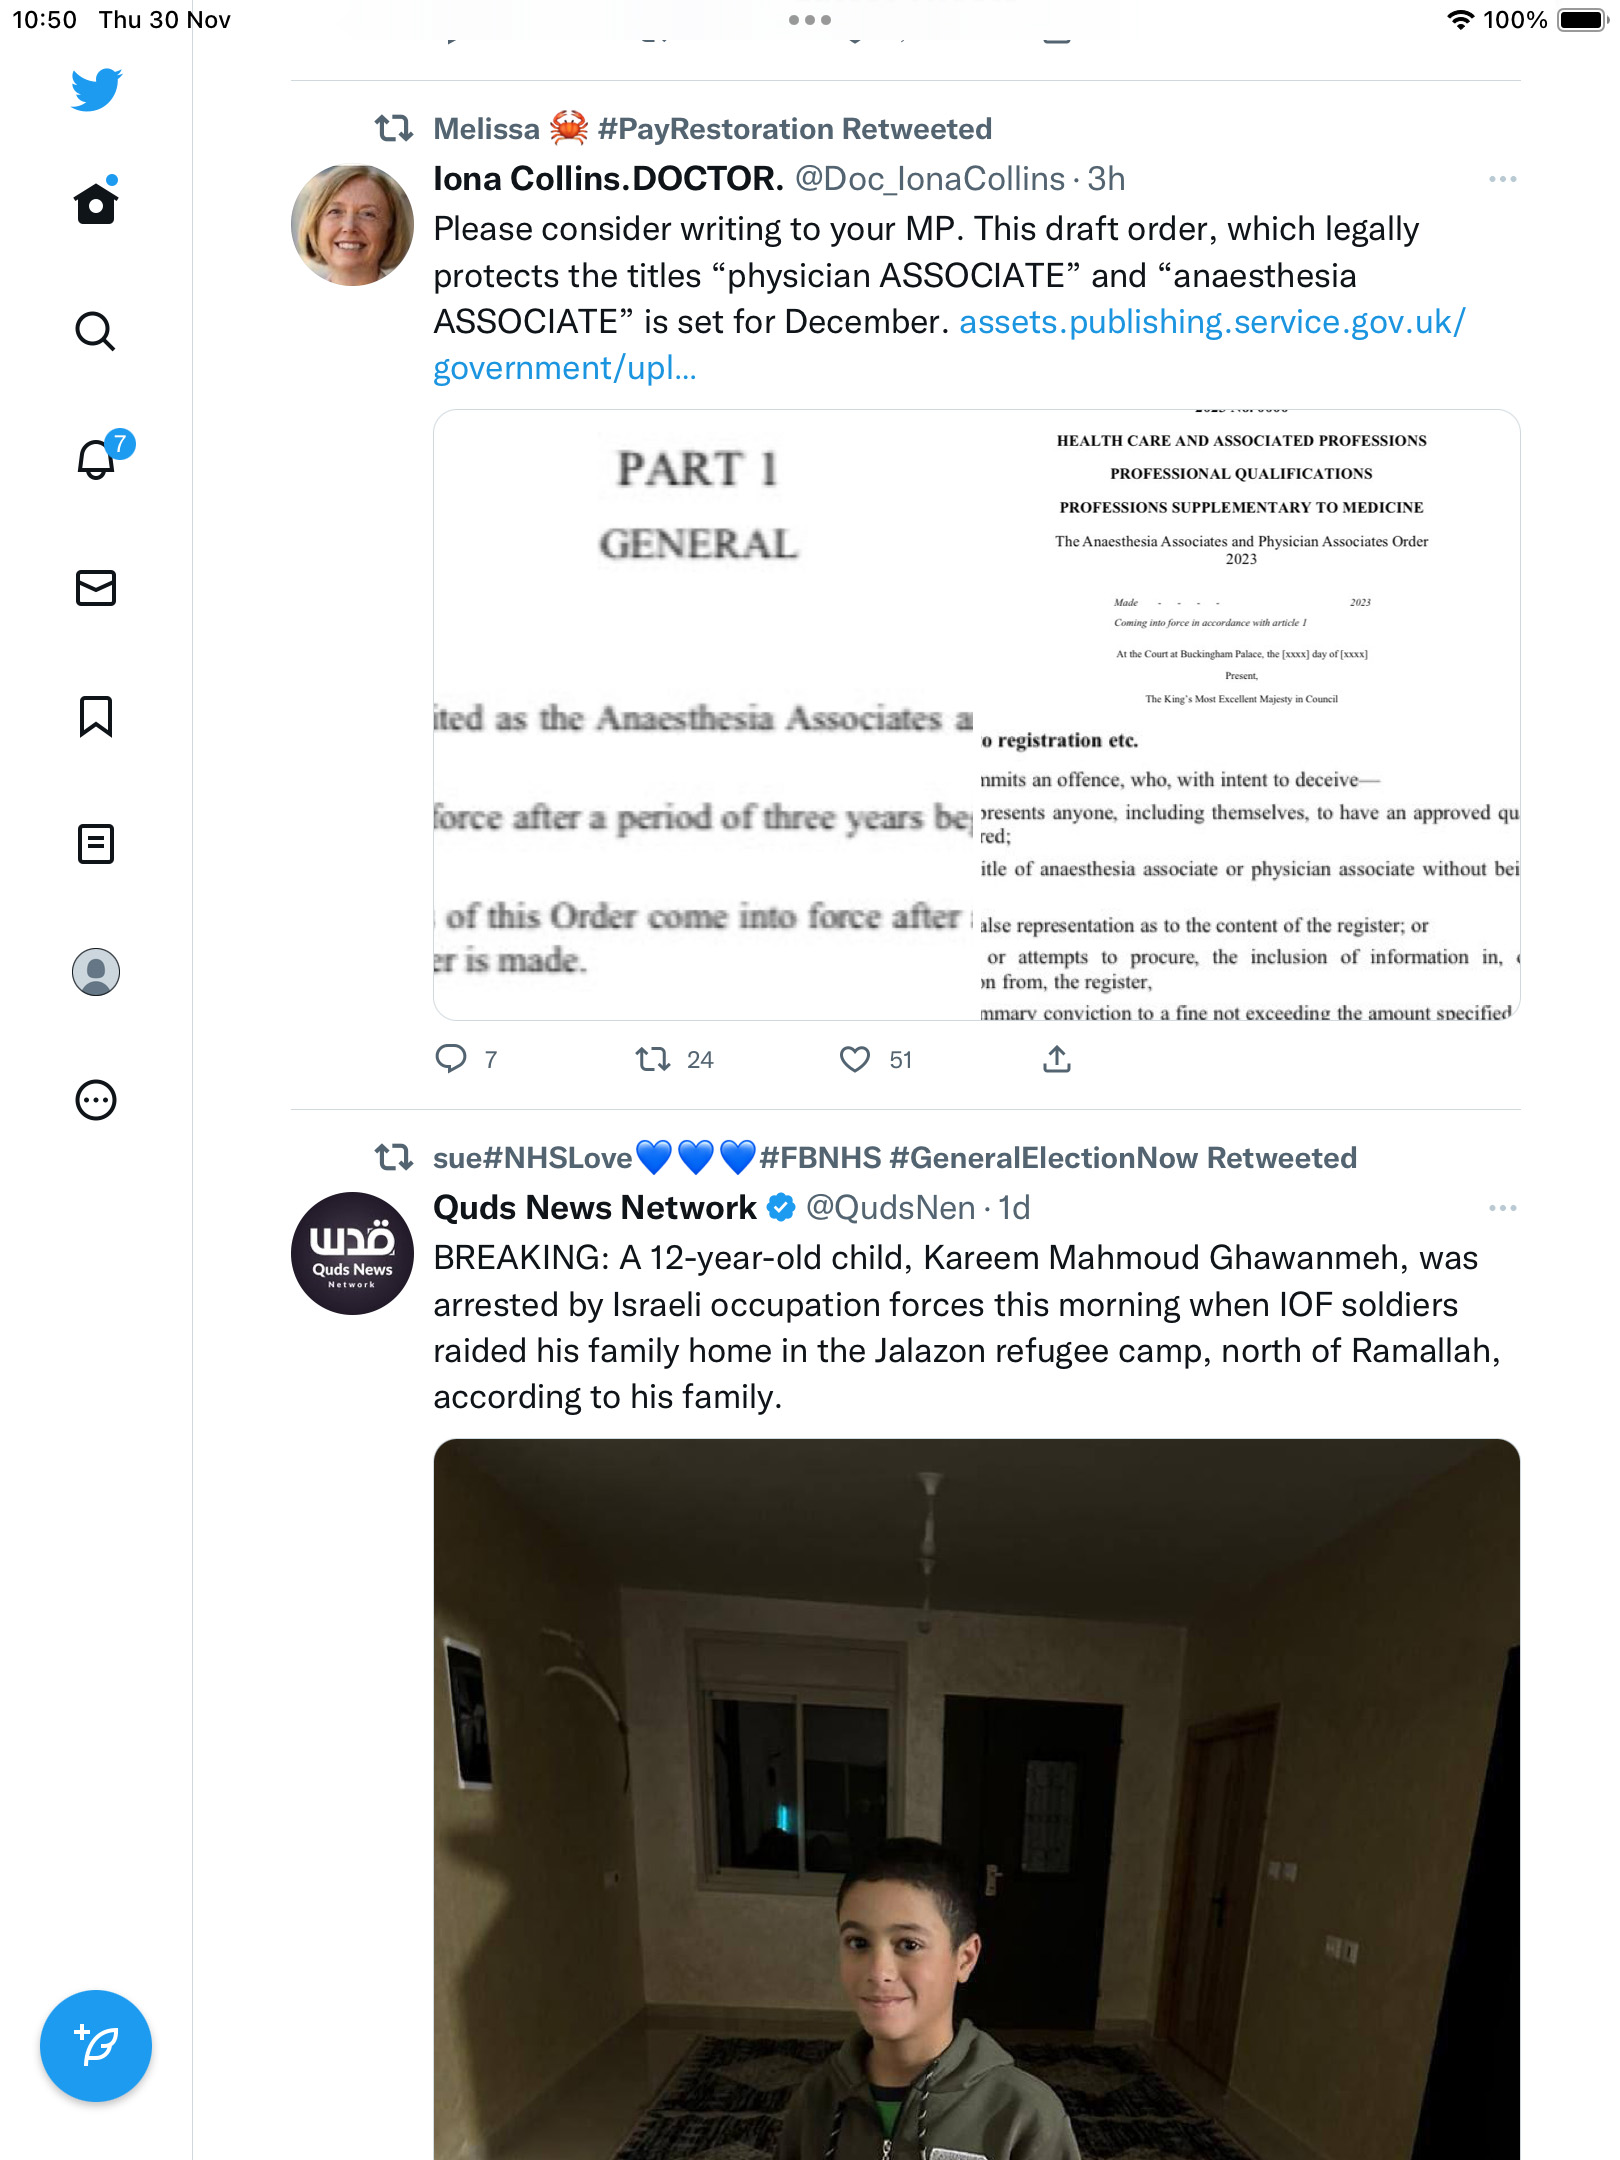Viewport: 1620px width, 2160px height.
Task: Reply to Iona Collins' tweet
Action: pyautogui.click(x=451, y=1059)
